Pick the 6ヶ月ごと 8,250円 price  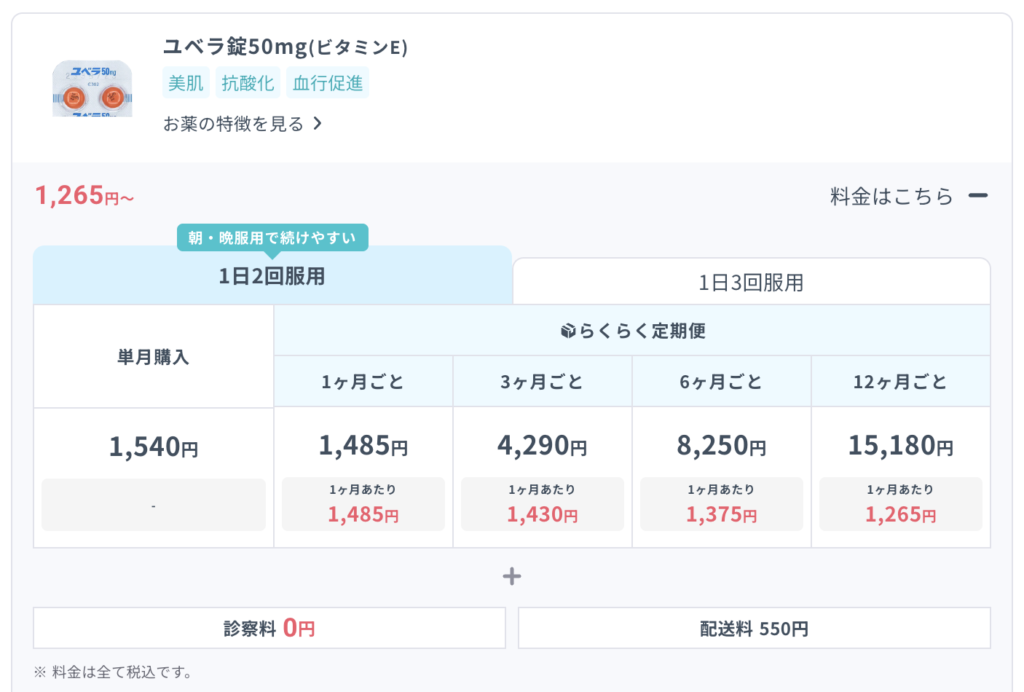pyautogui.click(x=721, y=445)
